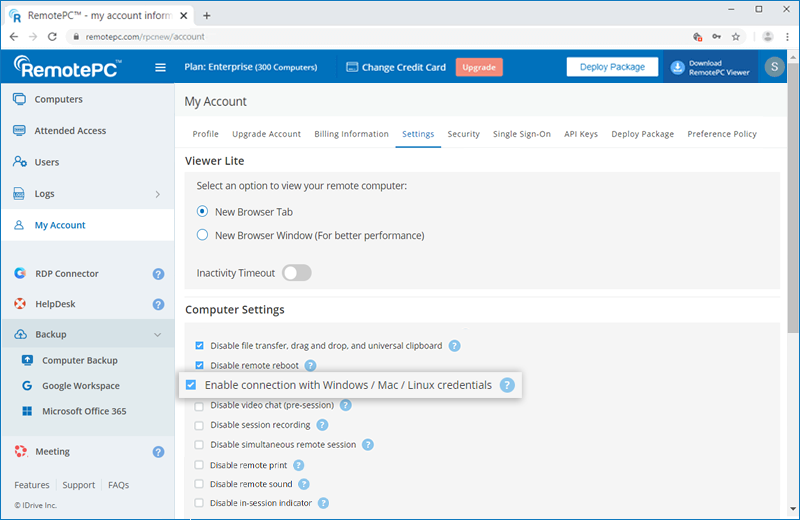The height and width of the screenshot is (520, 800).
Task: Expand the Logs sidebar section
Action: point(157,194)
